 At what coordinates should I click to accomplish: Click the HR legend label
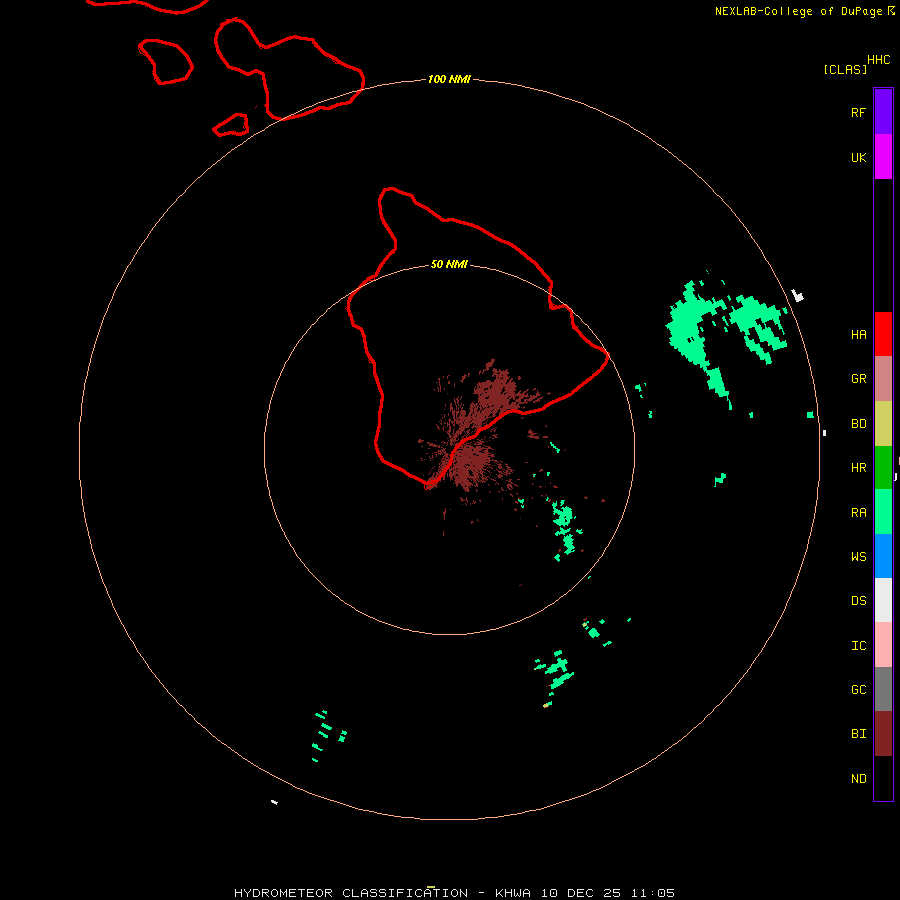(858, 468)
